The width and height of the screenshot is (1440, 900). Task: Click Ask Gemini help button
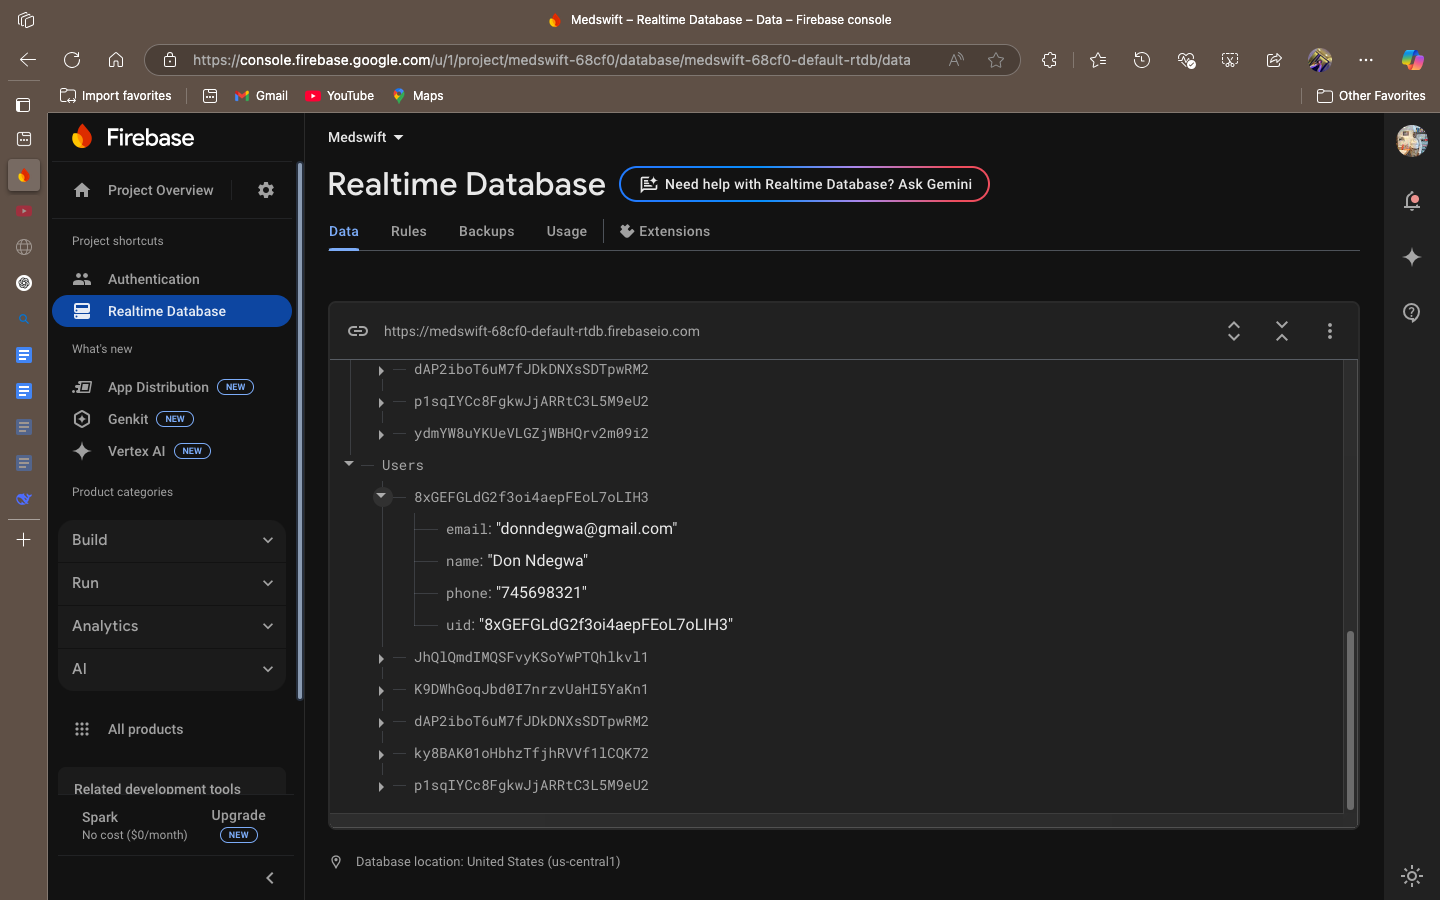(804, 184)
